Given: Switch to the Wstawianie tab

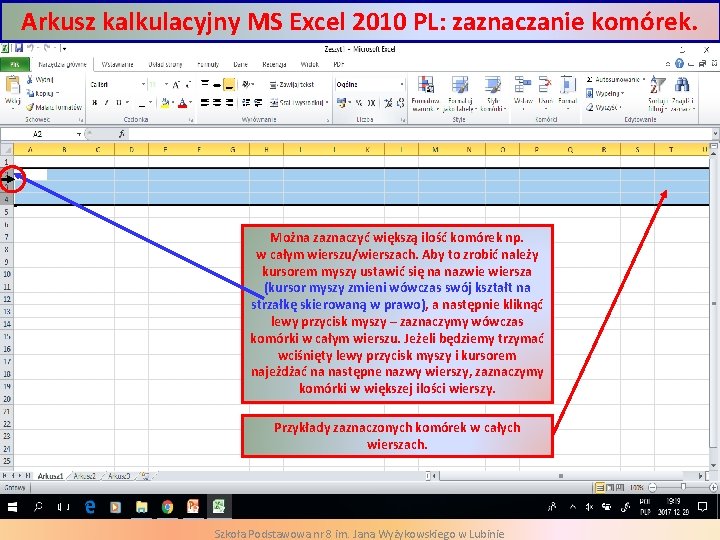Looking at the screenshot, I should (117, 64).
